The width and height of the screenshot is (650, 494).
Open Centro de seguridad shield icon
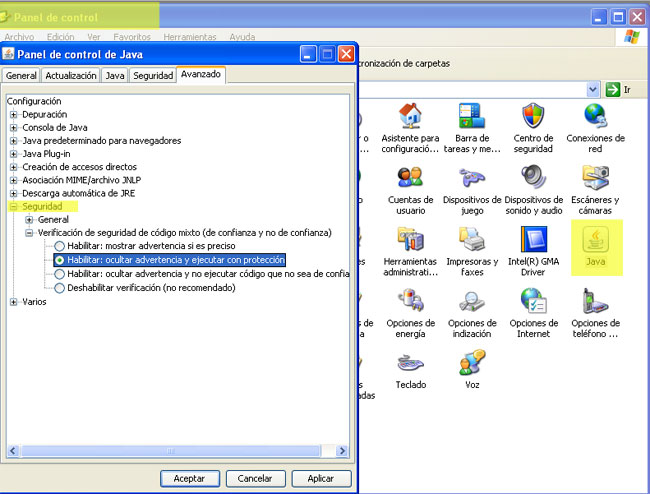coord(533,116)
